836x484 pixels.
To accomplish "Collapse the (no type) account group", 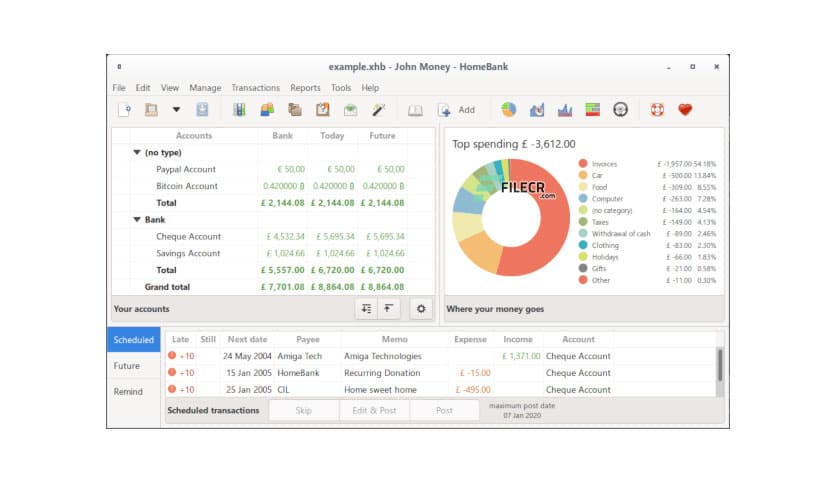I will tap(136, 152).
